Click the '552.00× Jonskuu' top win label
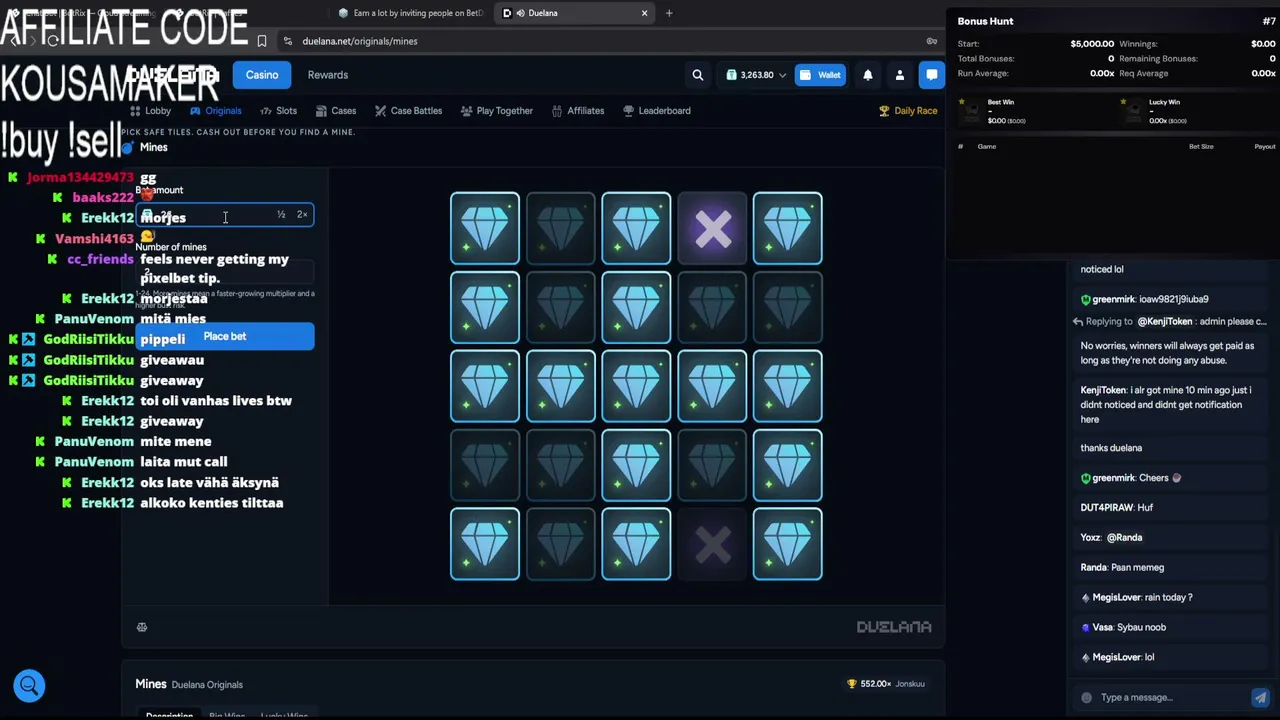 pyautogui.click(x=886, y=684)
